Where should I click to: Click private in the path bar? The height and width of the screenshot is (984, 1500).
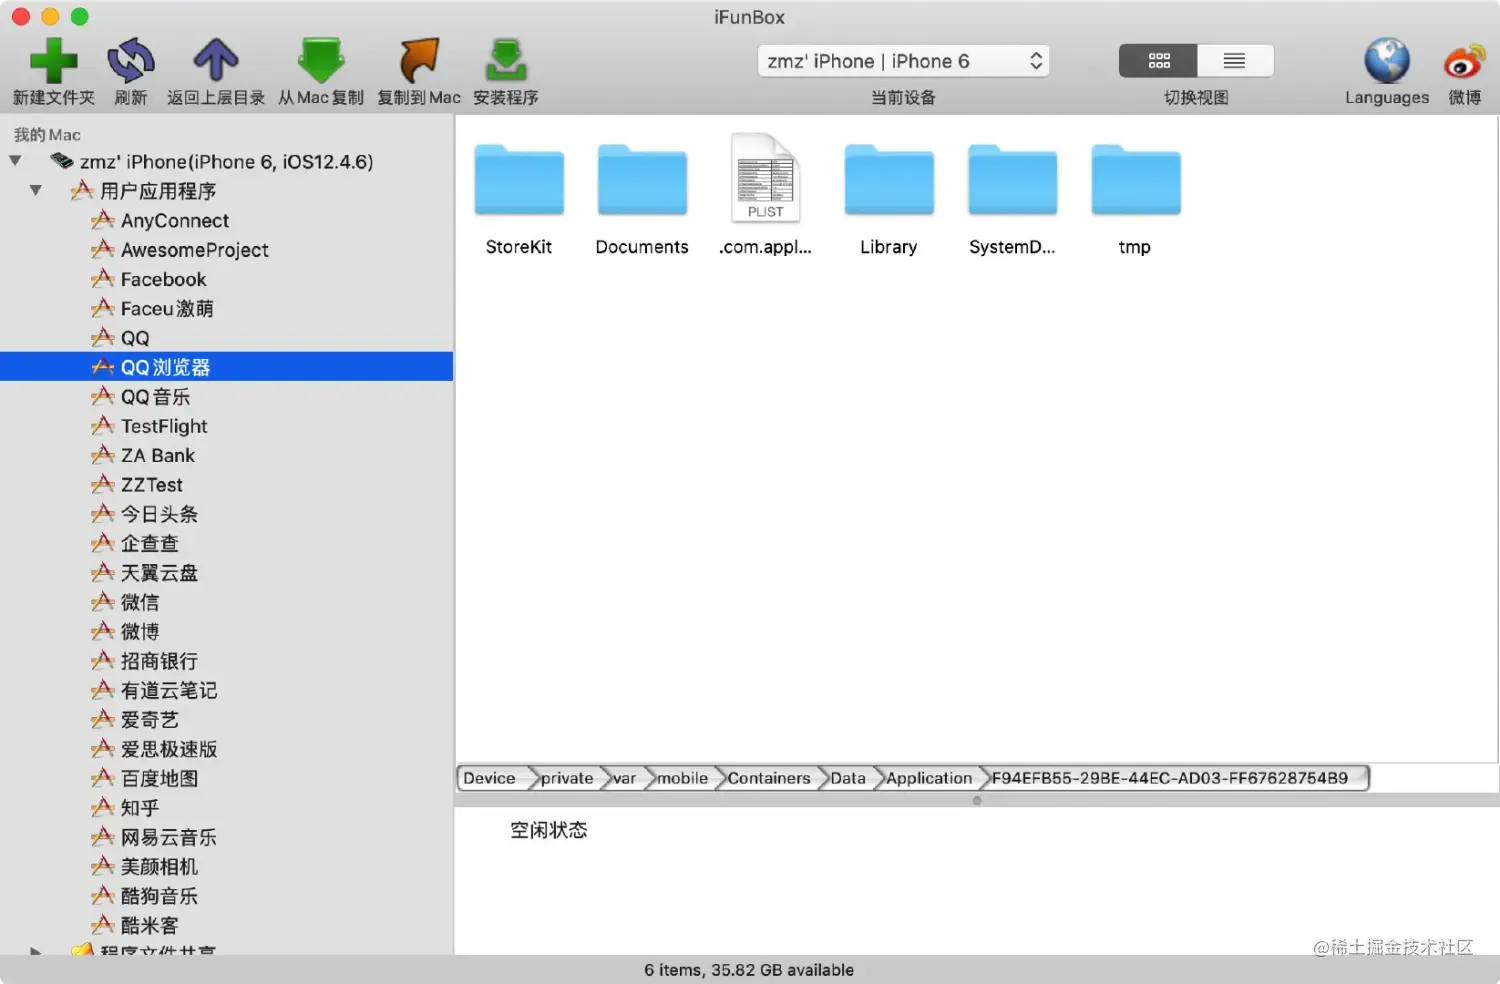coord(567,778)
